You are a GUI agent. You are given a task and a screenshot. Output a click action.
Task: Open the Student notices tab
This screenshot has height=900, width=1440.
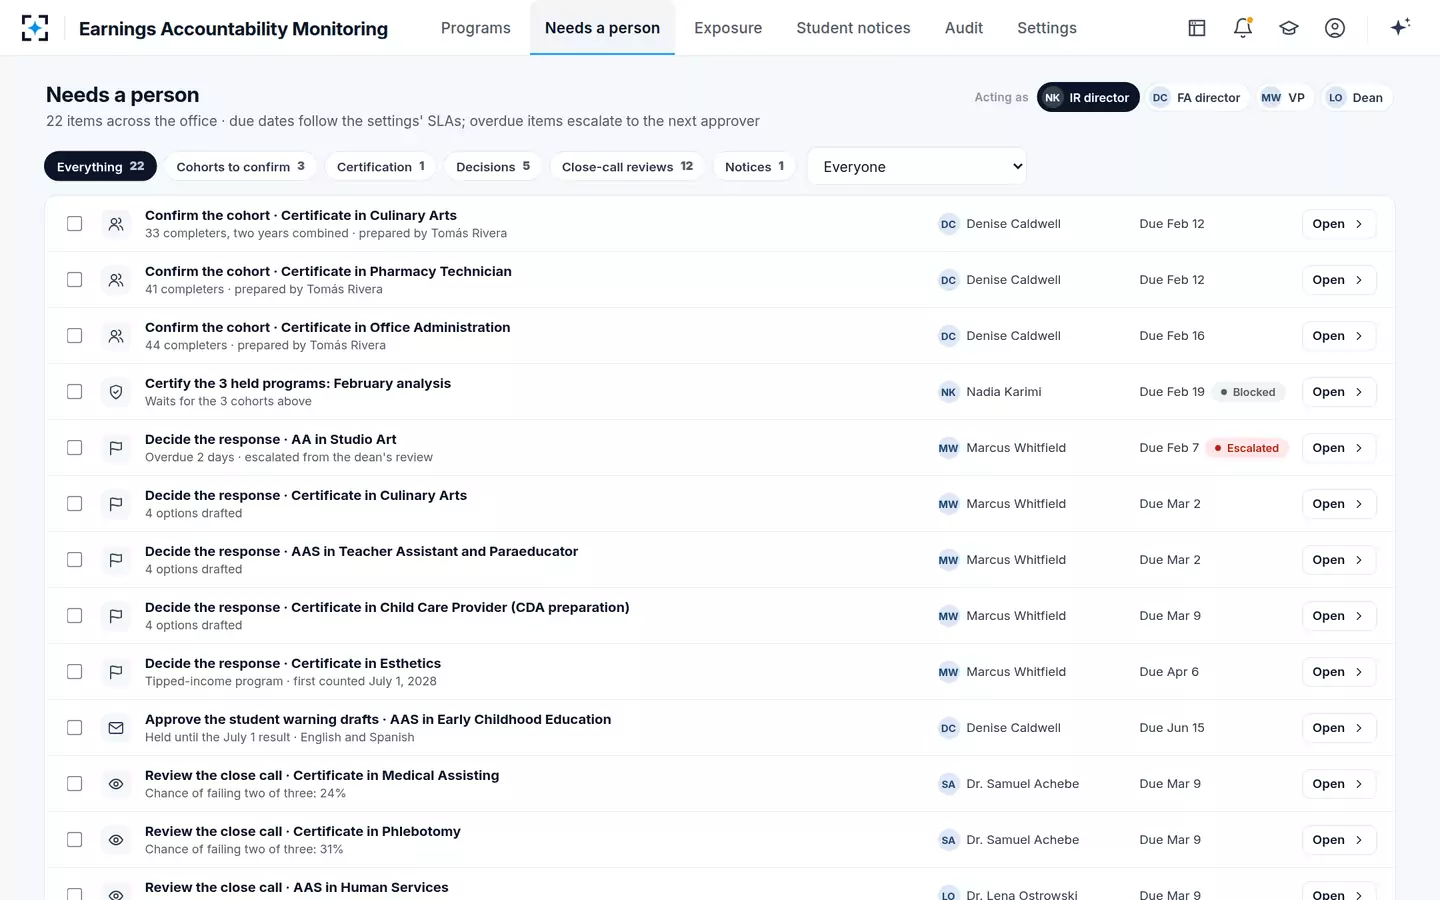click(x=853, y=28)
